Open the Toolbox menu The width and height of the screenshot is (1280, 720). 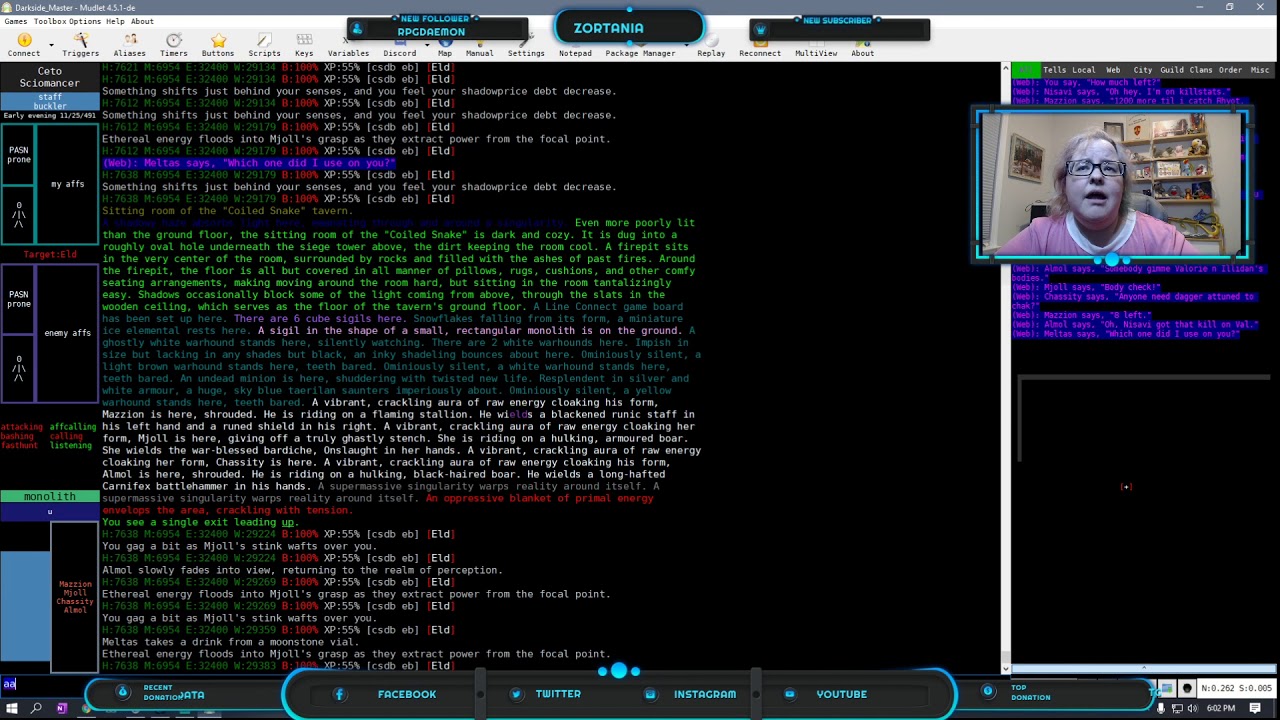pos(50,21)
